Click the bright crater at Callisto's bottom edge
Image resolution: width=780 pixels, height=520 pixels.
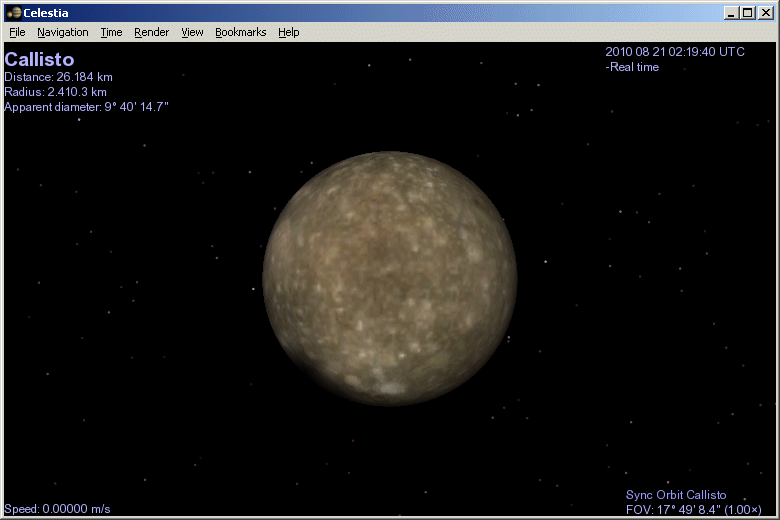pyautogui.click(x=390, y=388)
